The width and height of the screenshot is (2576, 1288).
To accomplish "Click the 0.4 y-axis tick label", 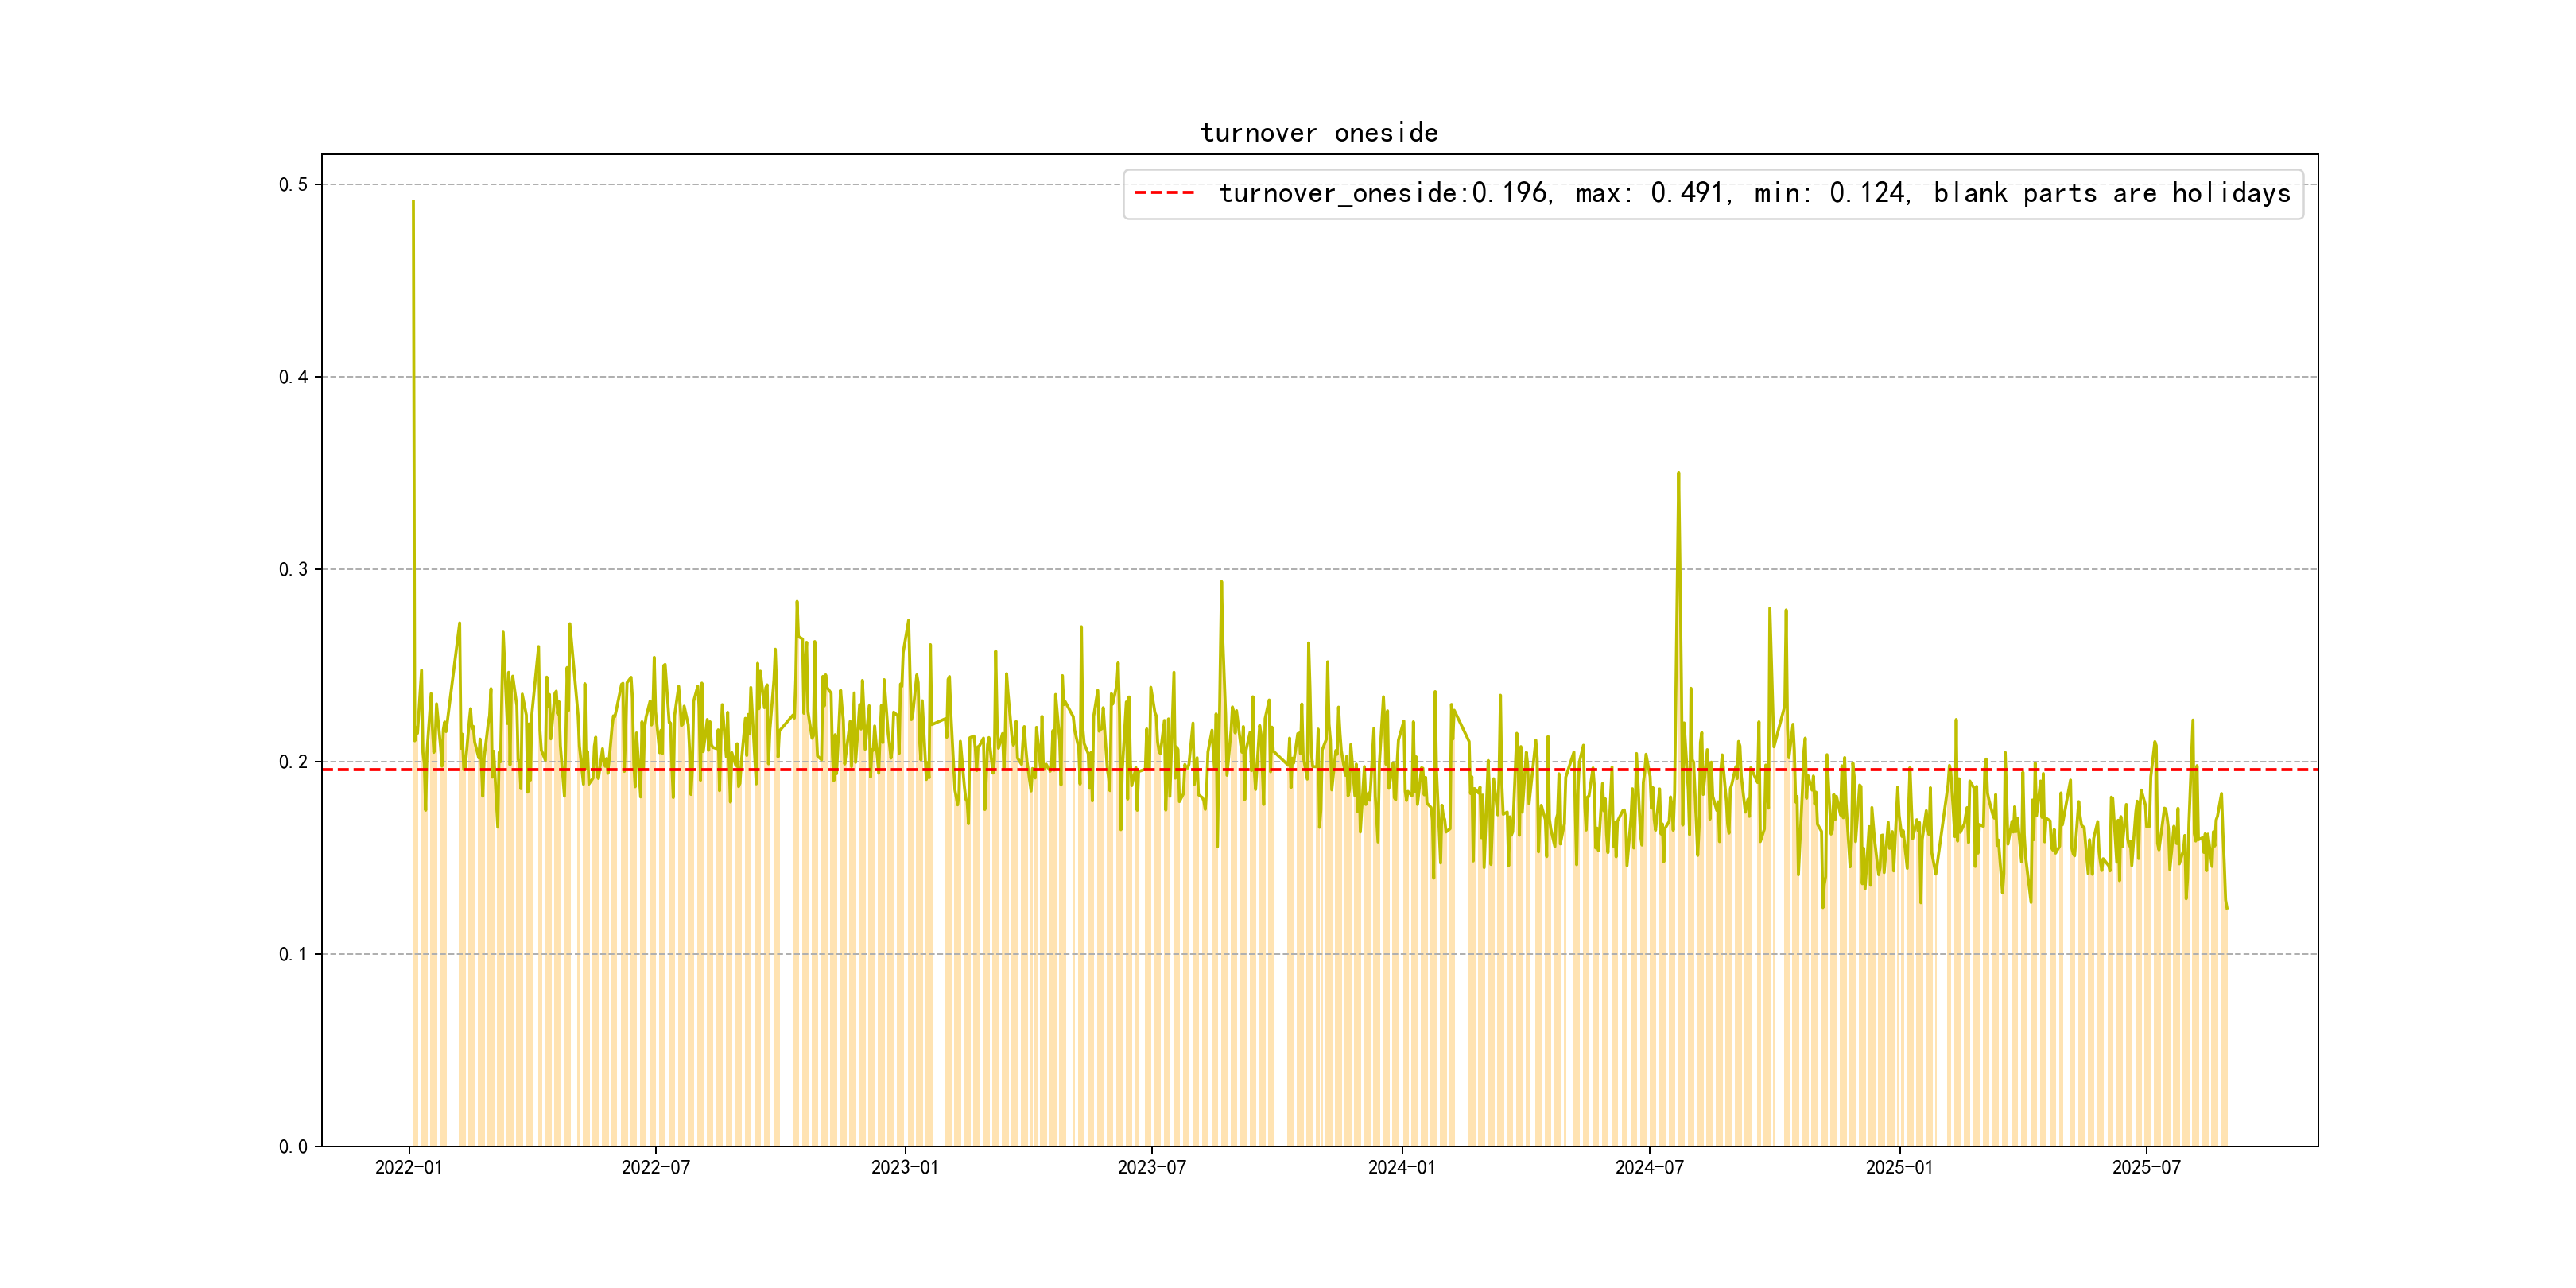I will pos(293,377).
